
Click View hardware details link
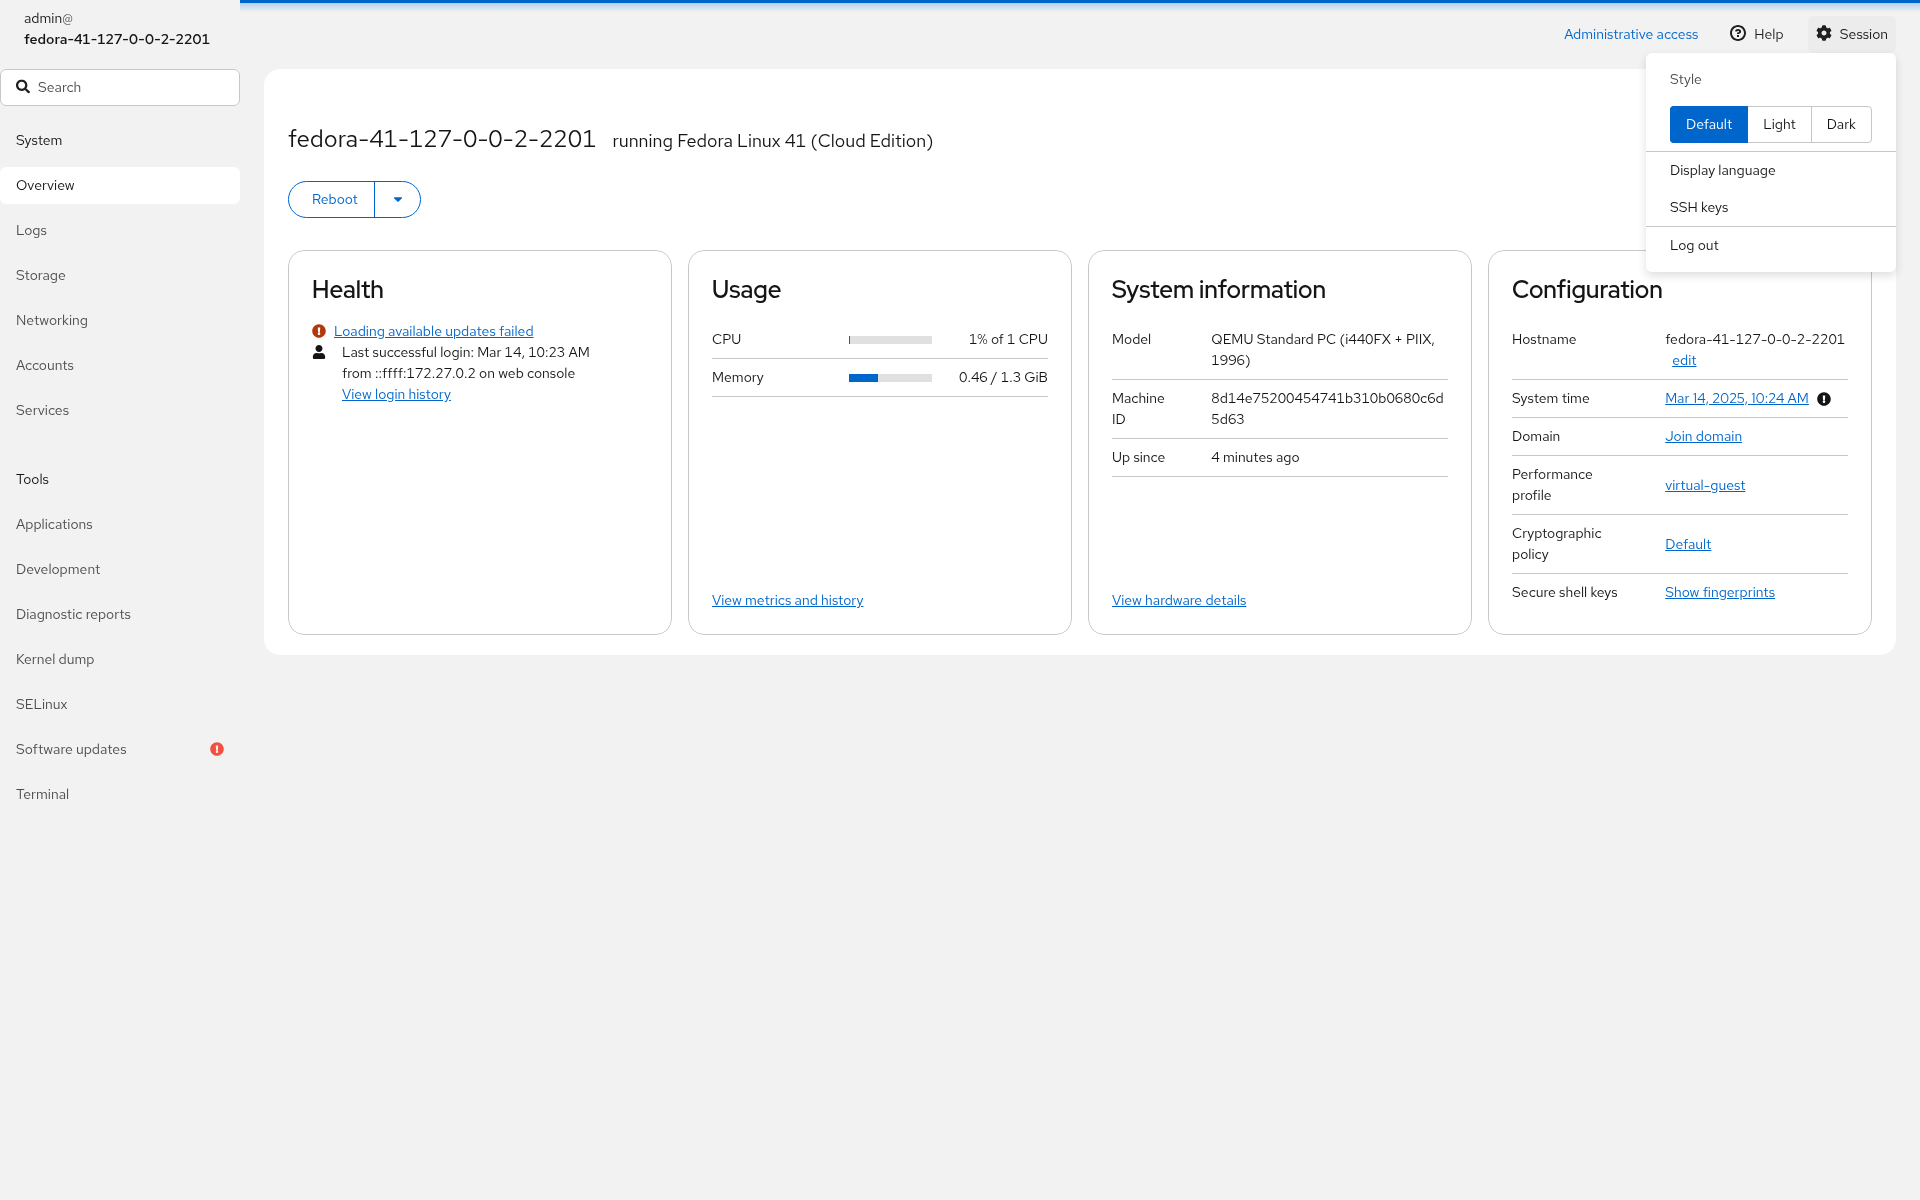point(1179,600)
